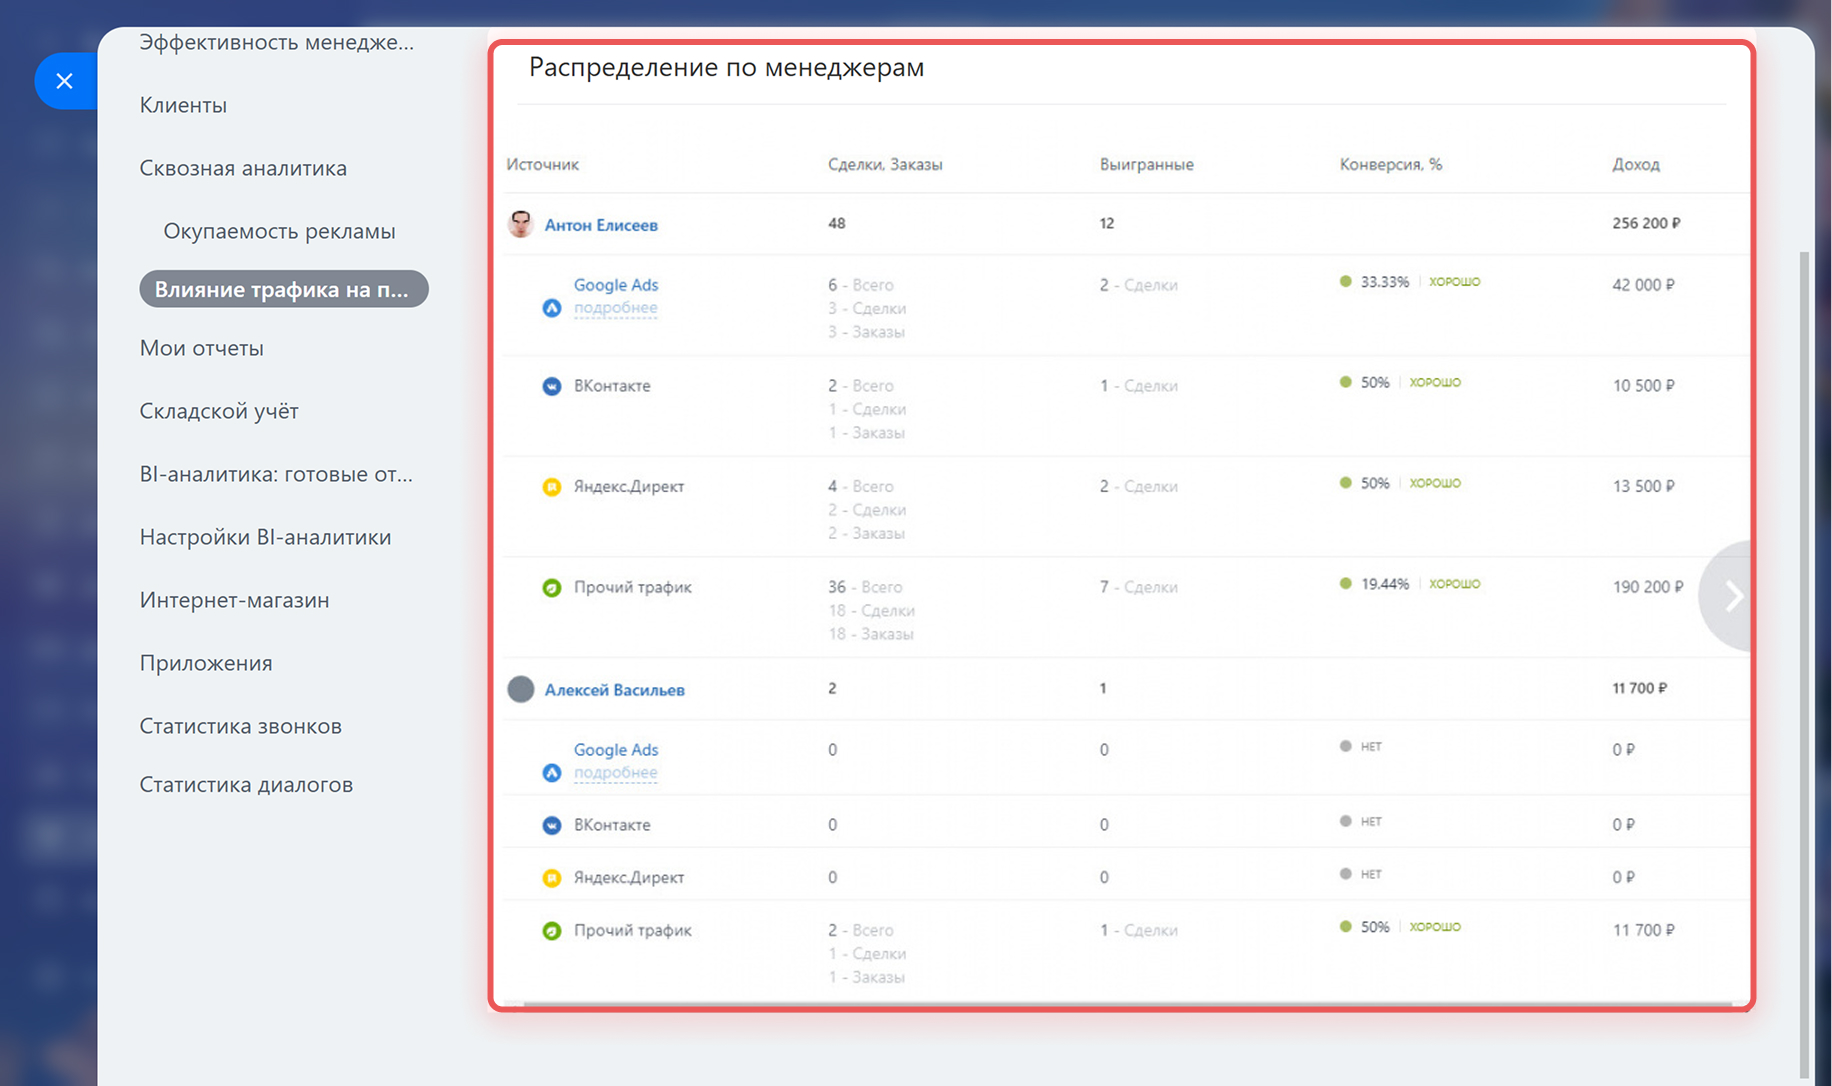Image resolution: width=1832 pixels, height=1086 pixels.
Task: Click Google Ads icon under Антон Елисеев
Action: [x=551, y=308]
